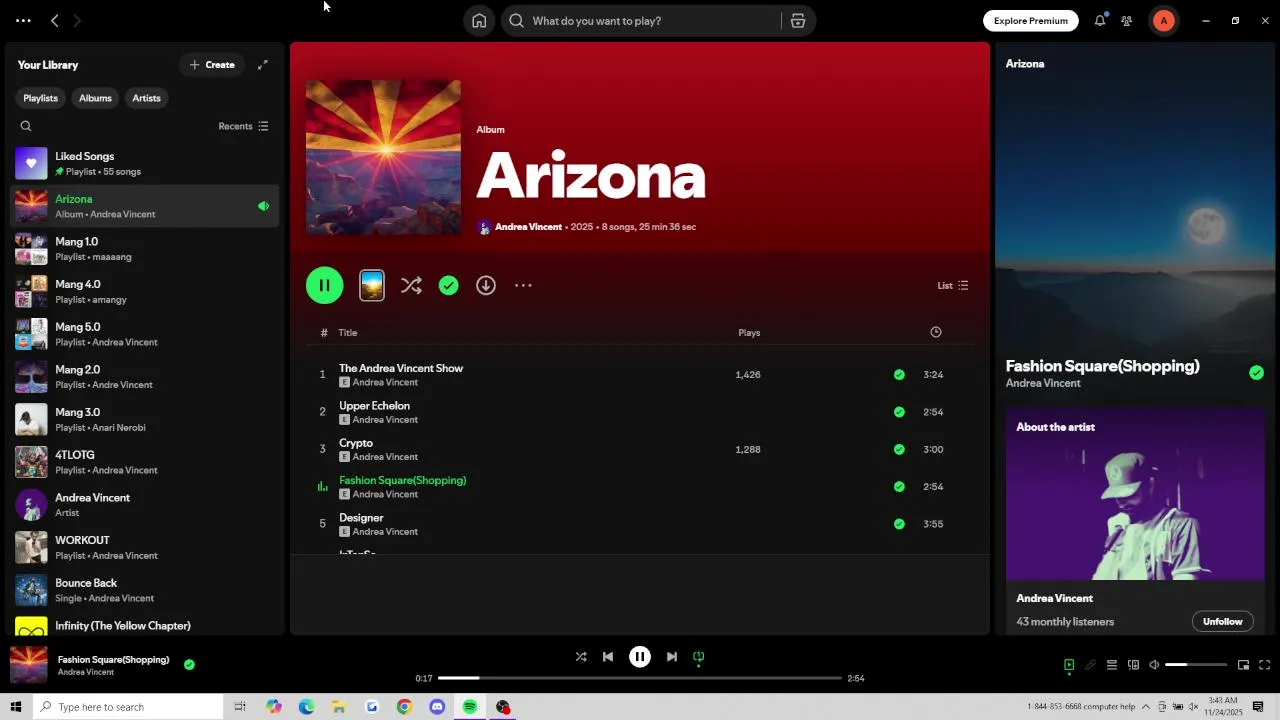The width and height of the screenshot is (1280, 720).
Task: Select the Upper Echelon track
Action: click(x=374, y=406)
